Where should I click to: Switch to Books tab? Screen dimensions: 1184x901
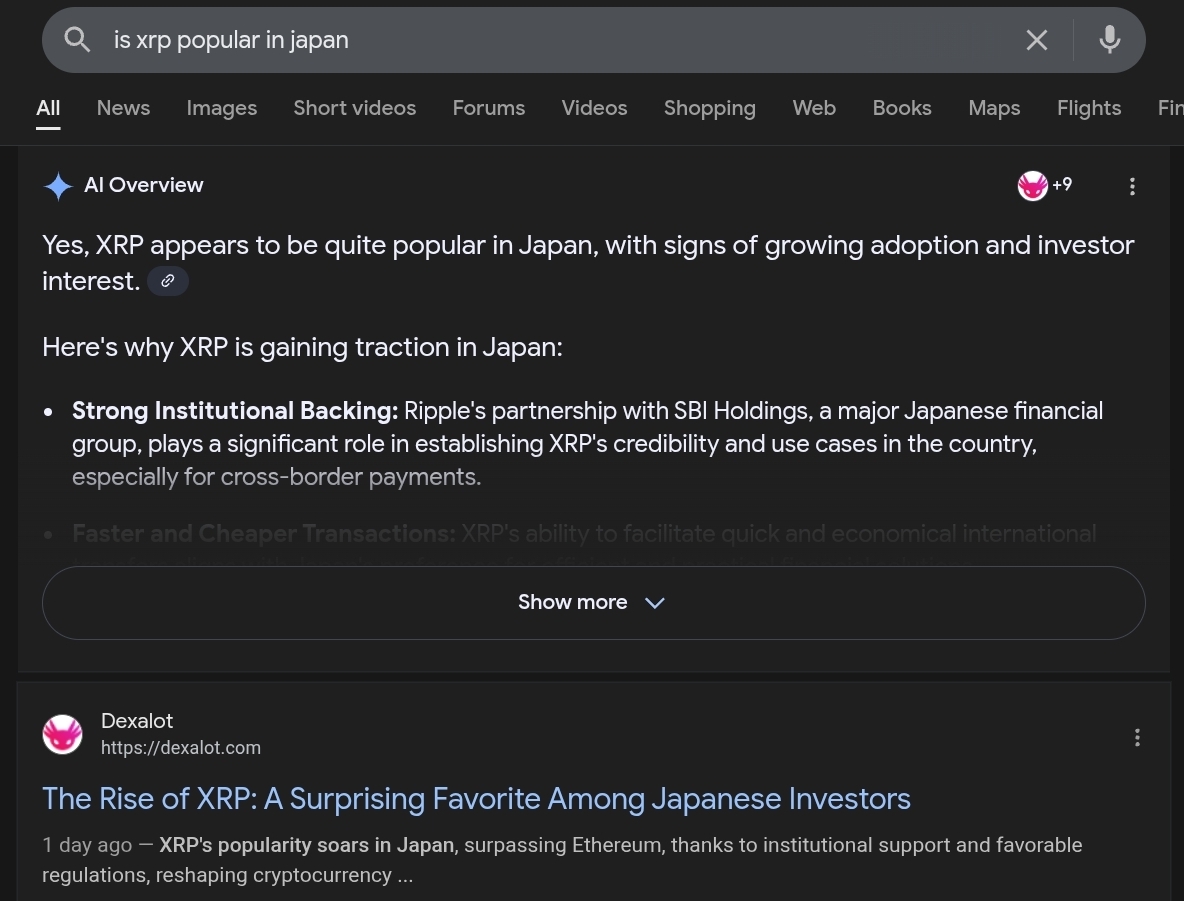902,108
